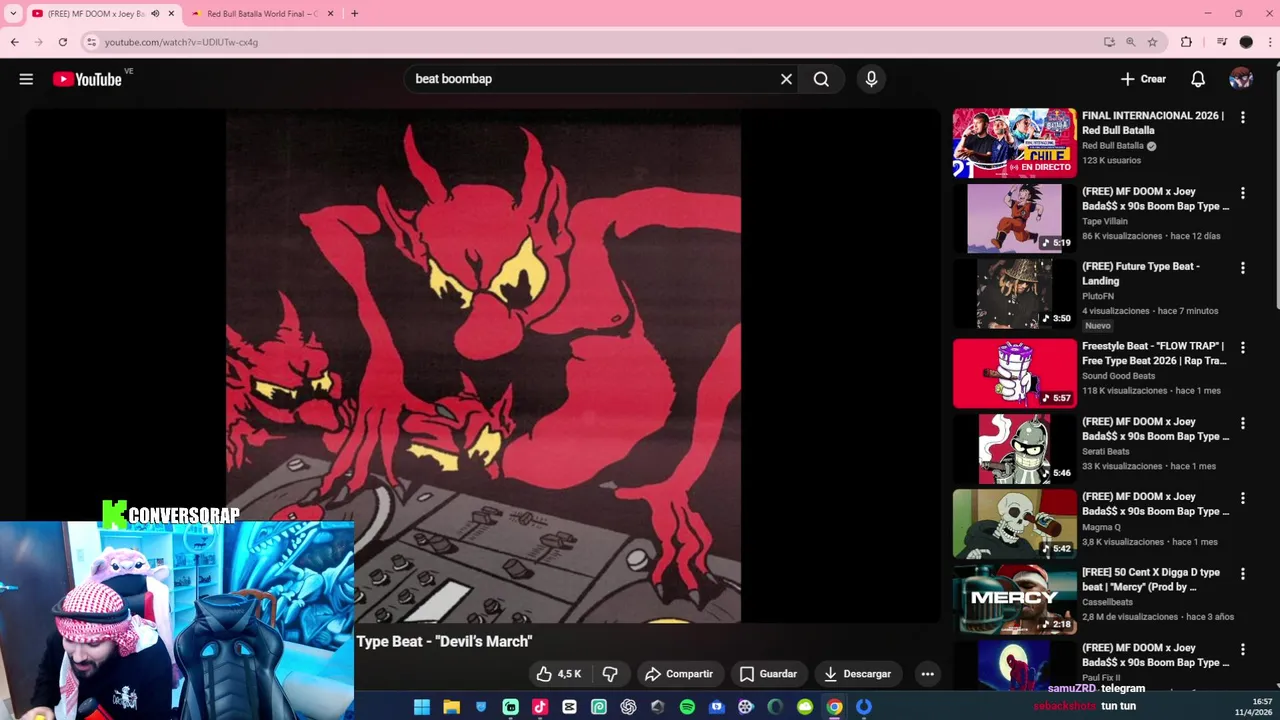Open CapCut from the taskbar

(569, 707)
